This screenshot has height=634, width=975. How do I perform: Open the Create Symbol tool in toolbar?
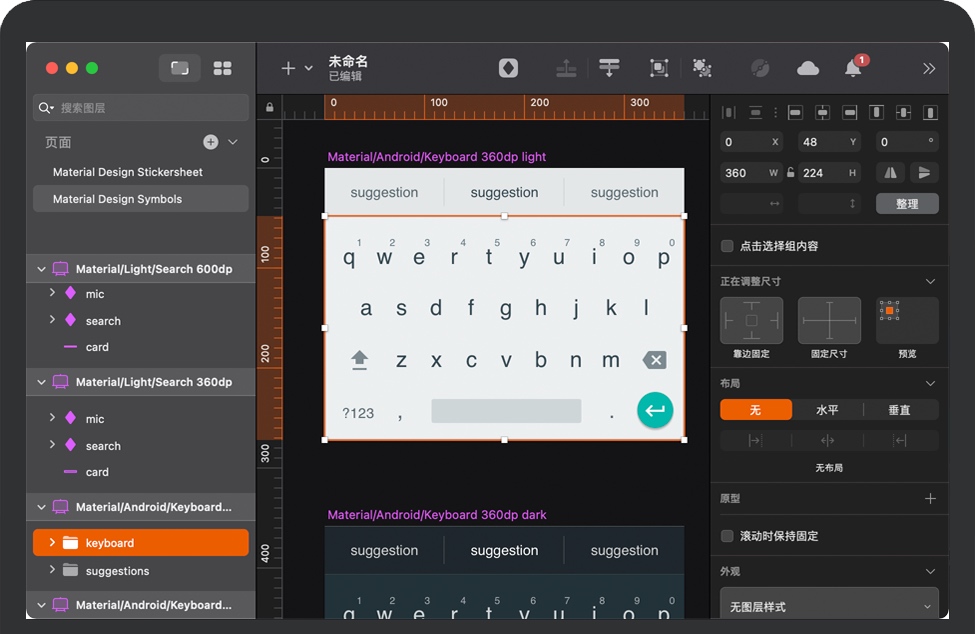509,68
